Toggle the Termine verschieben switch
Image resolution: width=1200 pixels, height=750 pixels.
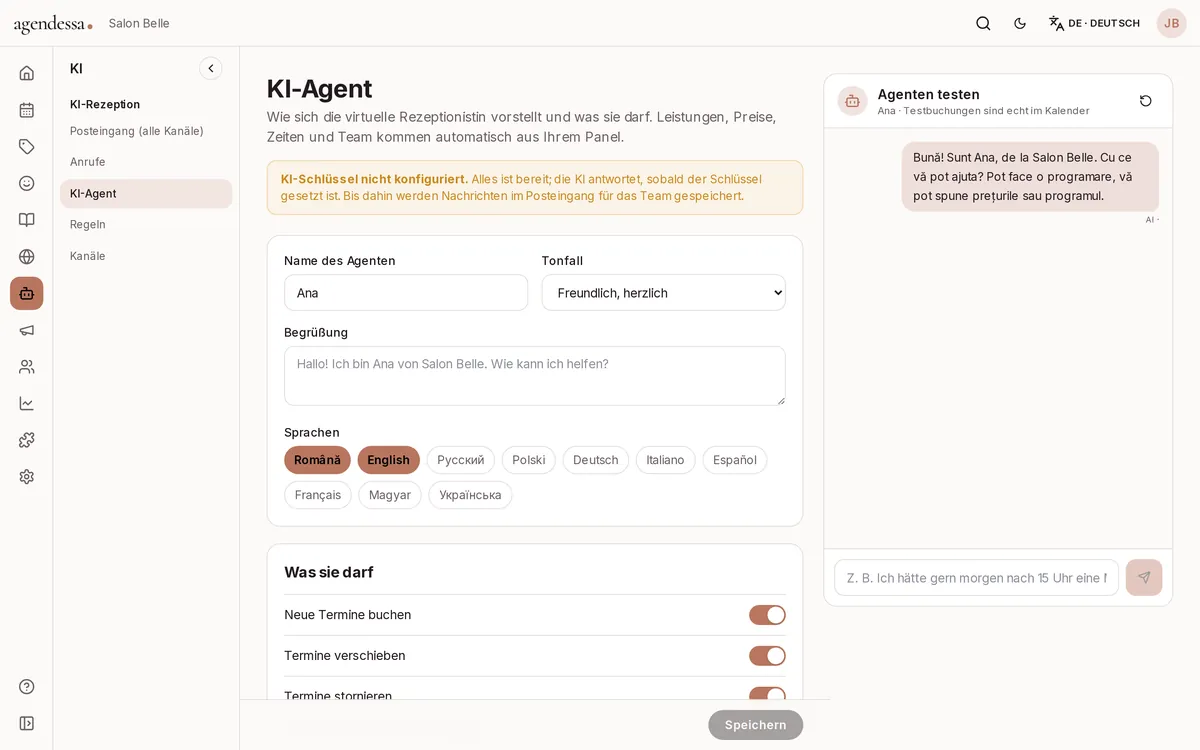(x=767, y=656)
